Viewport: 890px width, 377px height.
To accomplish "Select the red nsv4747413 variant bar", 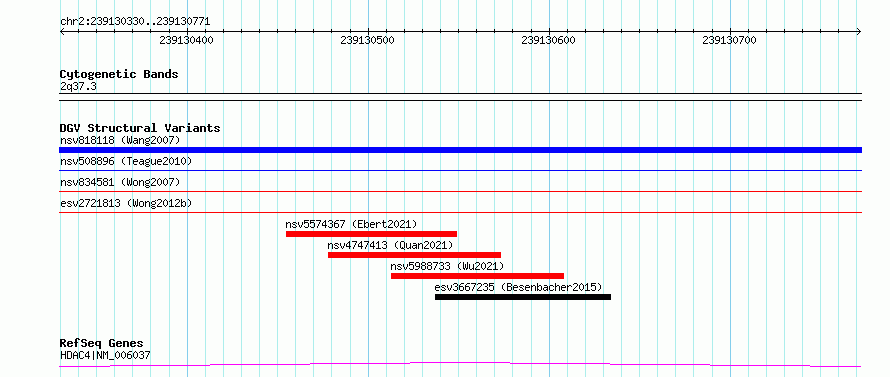I will point(414,255).
